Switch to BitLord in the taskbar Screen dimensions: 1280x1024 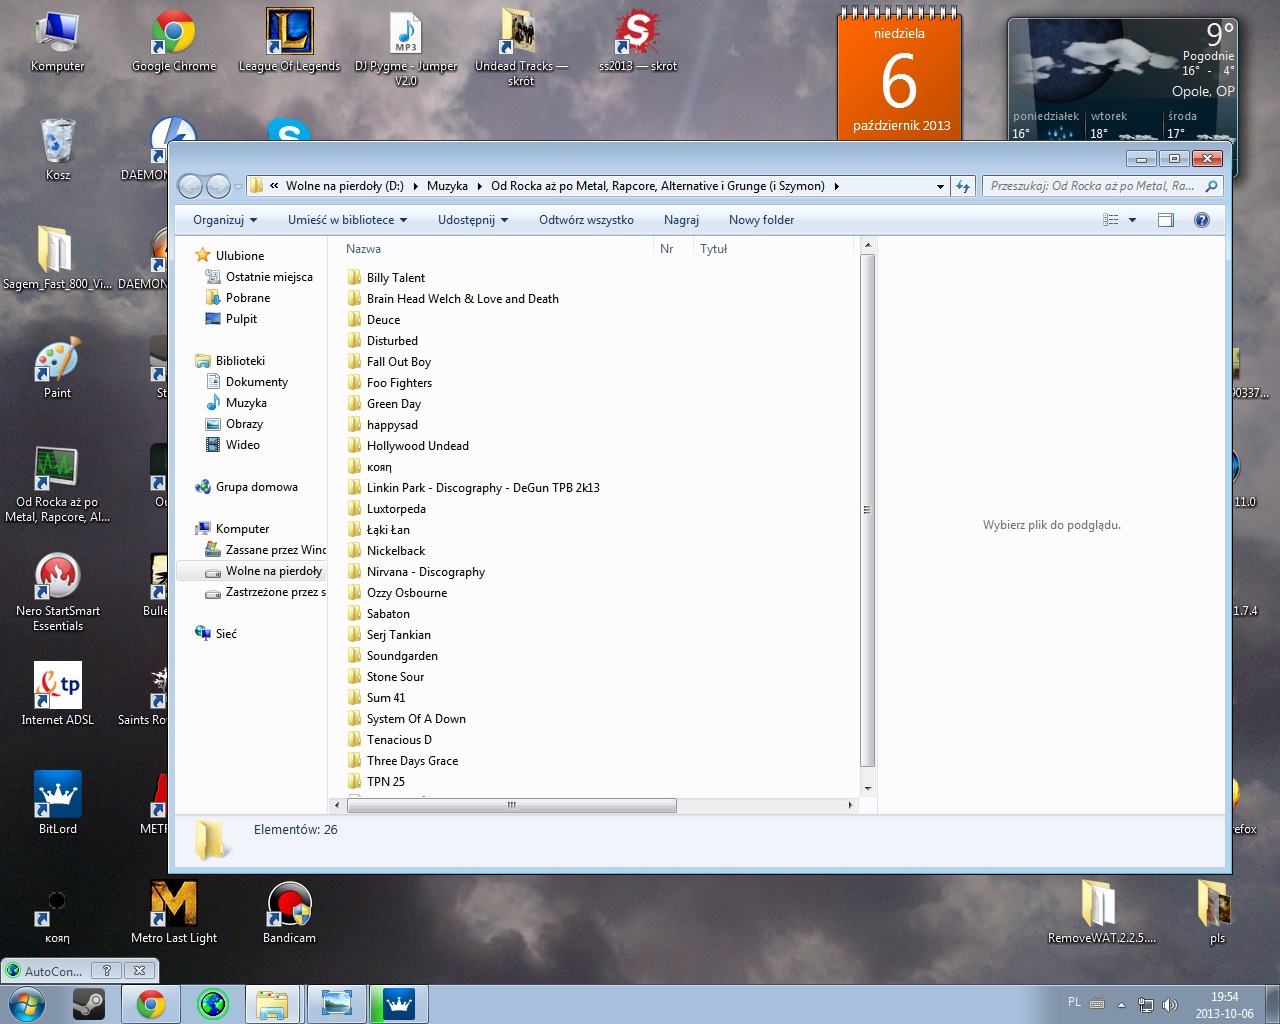[399, 1004]
